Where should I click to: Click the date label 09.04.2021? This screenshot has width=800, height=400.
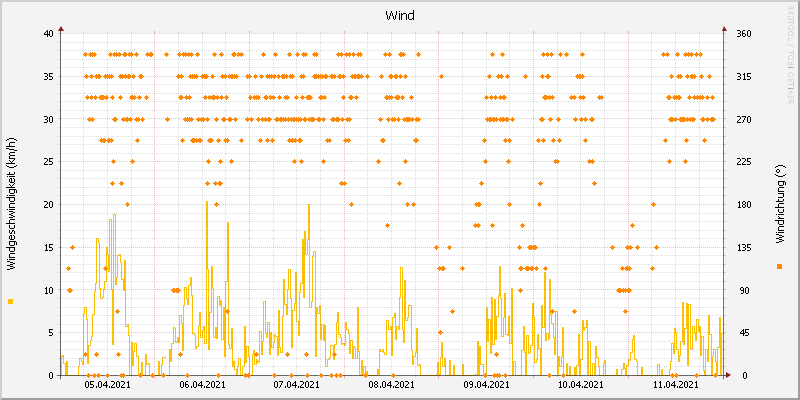(486, 385)
